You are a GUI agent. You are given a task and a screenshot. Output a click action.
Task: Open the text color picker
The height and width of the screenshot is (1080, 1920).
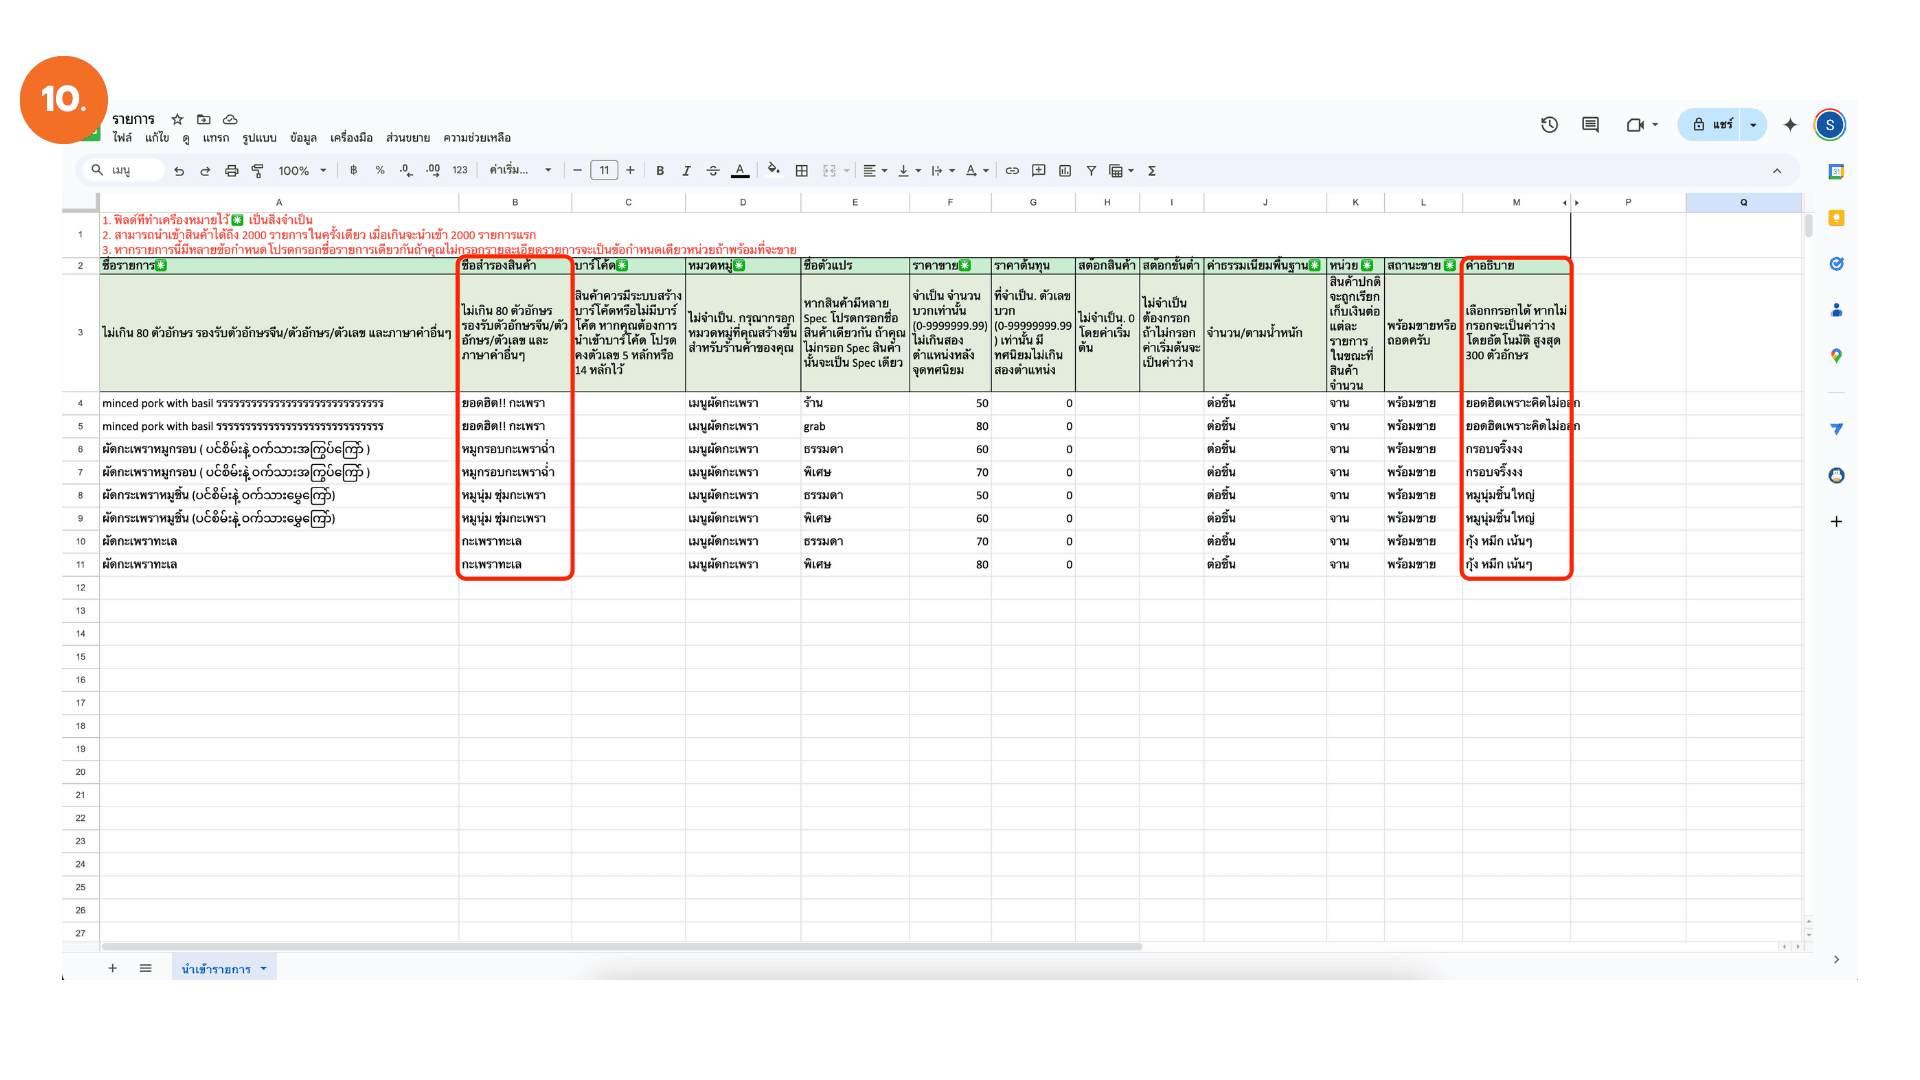(x=740, y=171)
